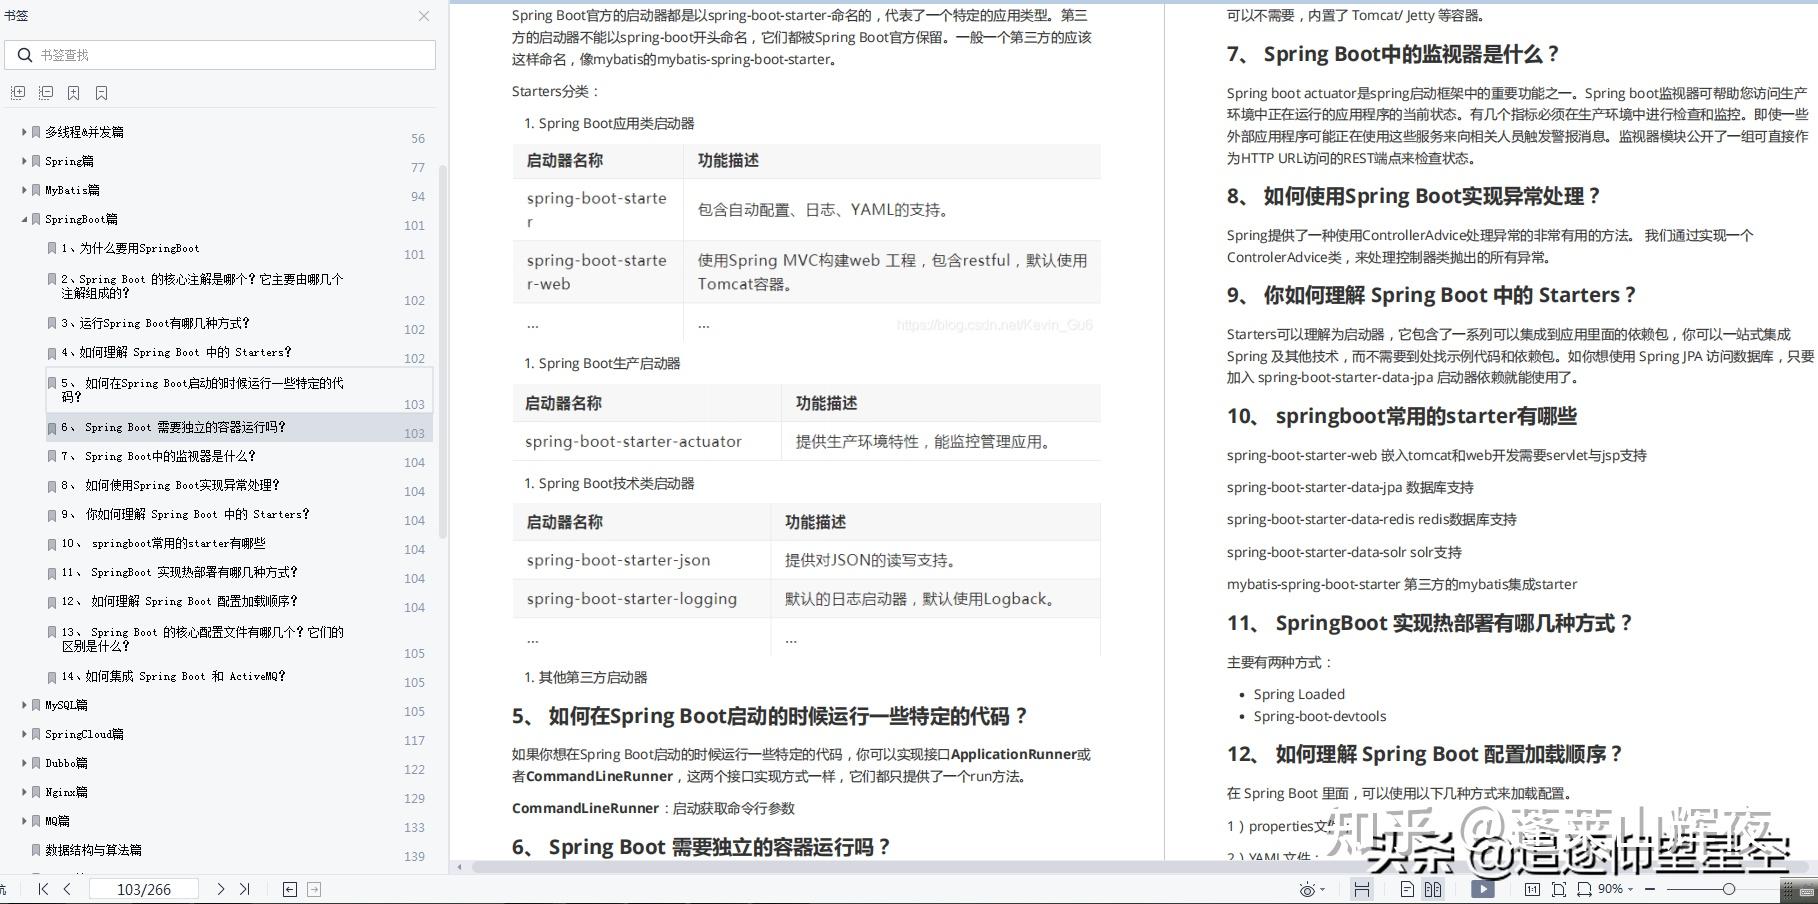This screenshot has height=904, width=1818.
Task: Start the slideshow with the play icon
Action: (1483, 889)
